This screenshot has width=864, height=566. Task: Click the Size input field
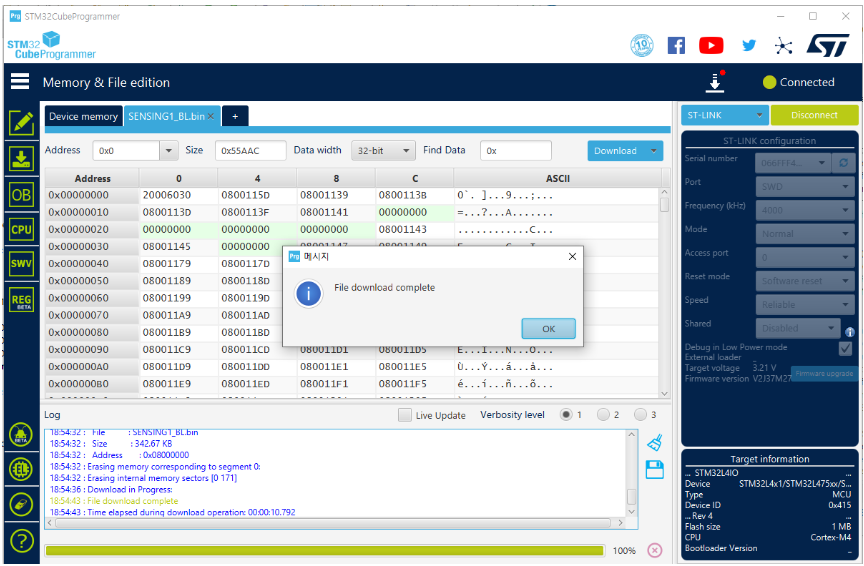250,150
